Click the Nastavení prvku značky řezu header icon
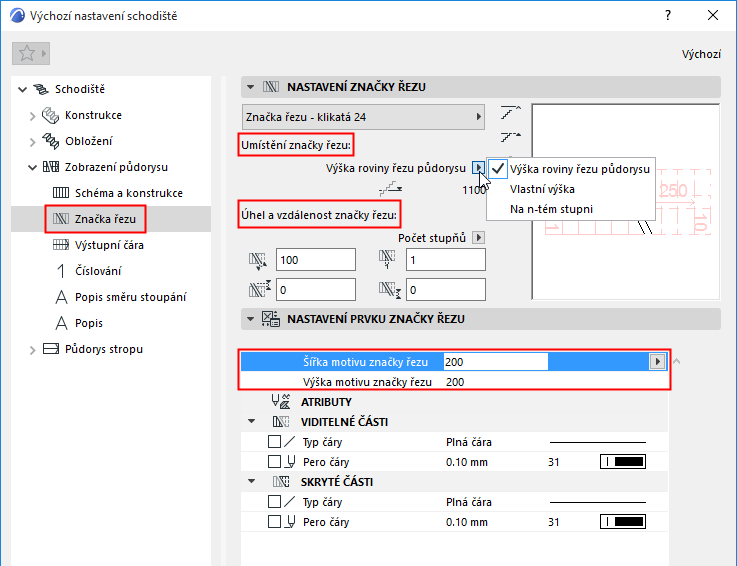Viewport: 737px width, 566px height. (271, 319)
